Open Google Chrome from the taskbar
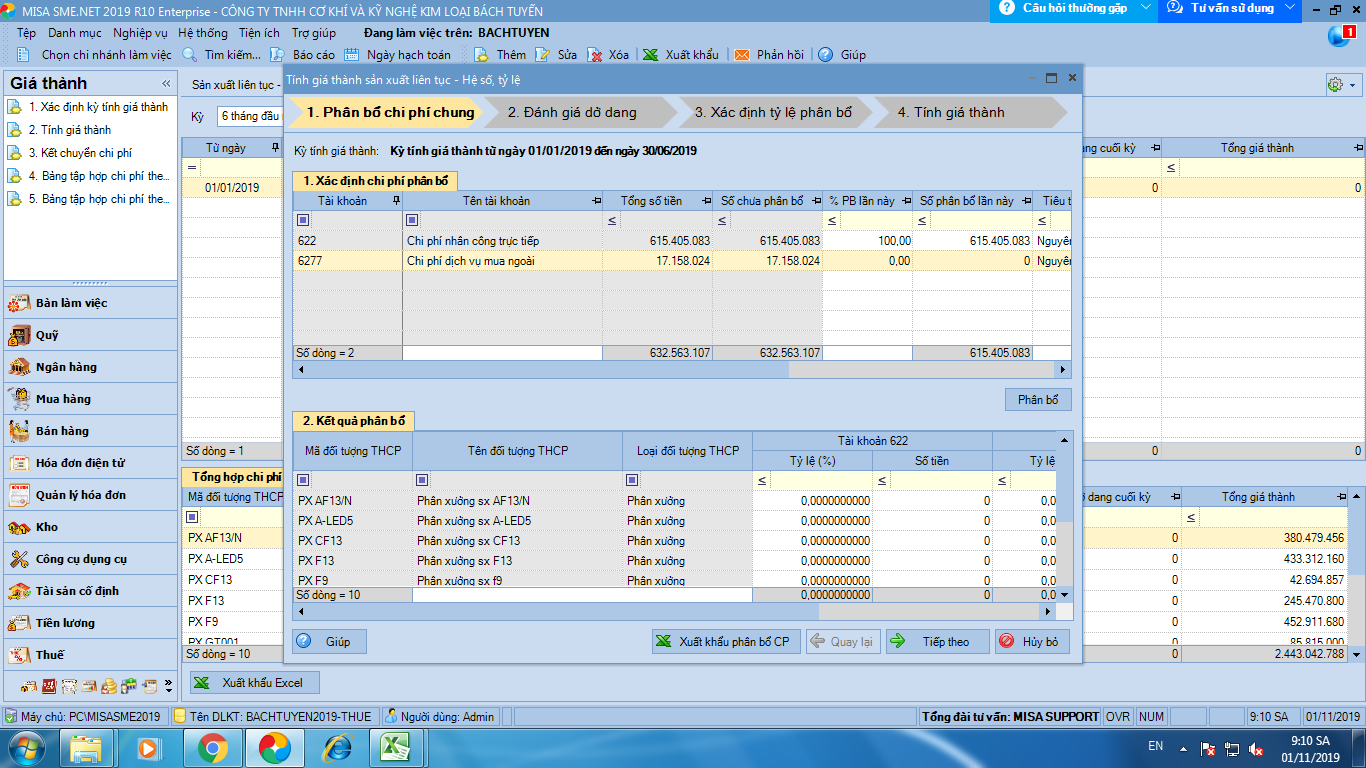The width and height of the screenshot is (1366, 768). tap(212, 747)
